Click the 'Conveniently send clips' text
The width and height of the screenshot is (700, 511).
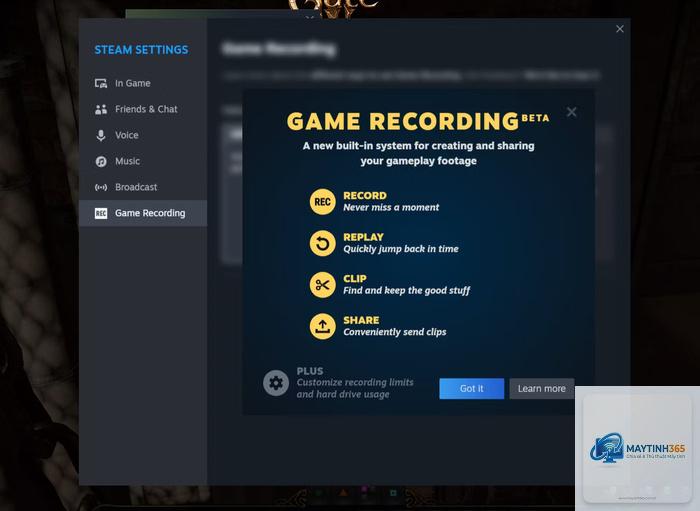[395, 332]
